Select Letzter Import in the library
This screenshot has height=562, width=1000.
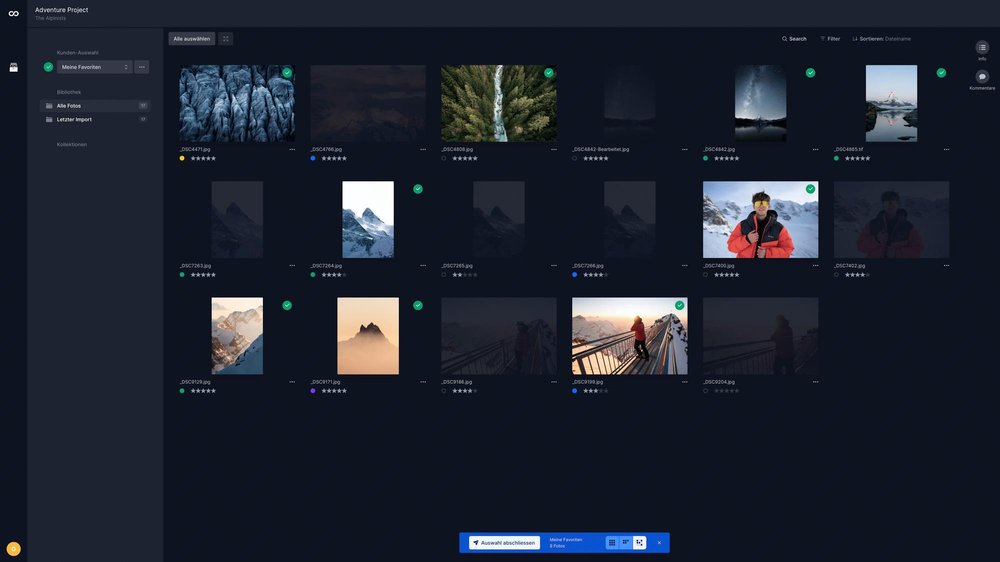pos(95,119)
